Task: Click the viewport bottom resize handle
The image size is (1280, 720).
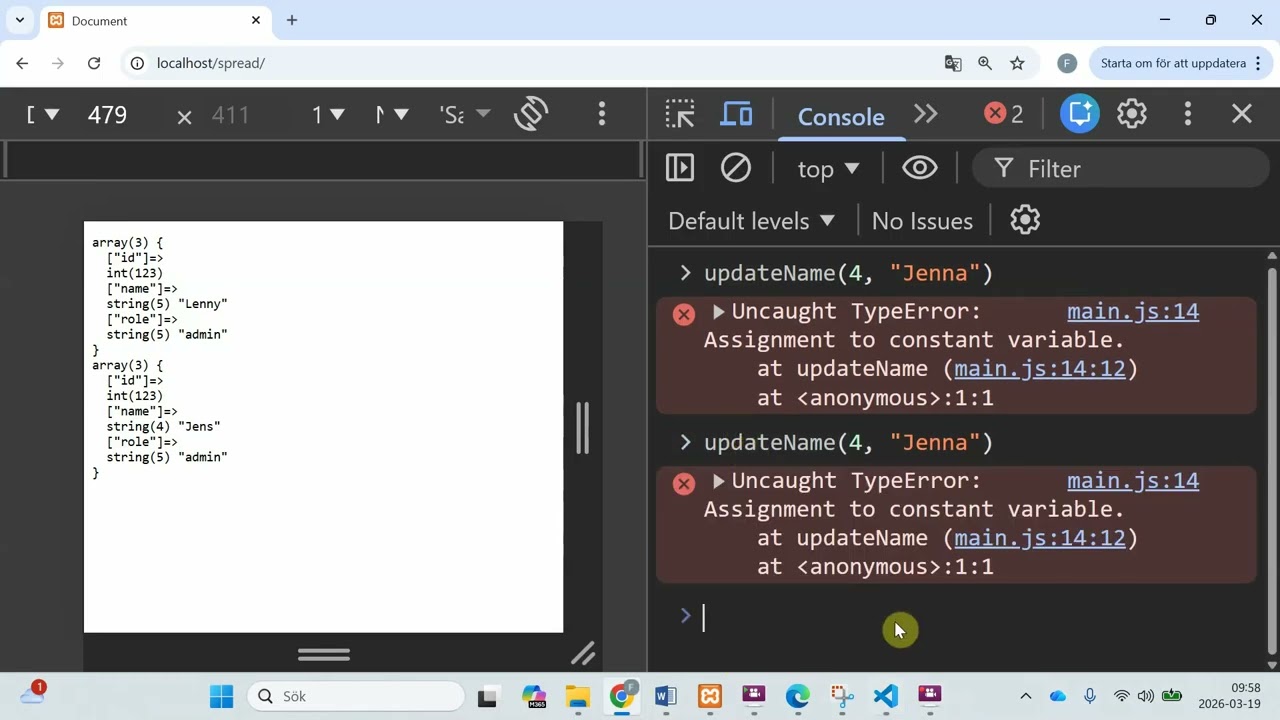Action: coord(324,655)
